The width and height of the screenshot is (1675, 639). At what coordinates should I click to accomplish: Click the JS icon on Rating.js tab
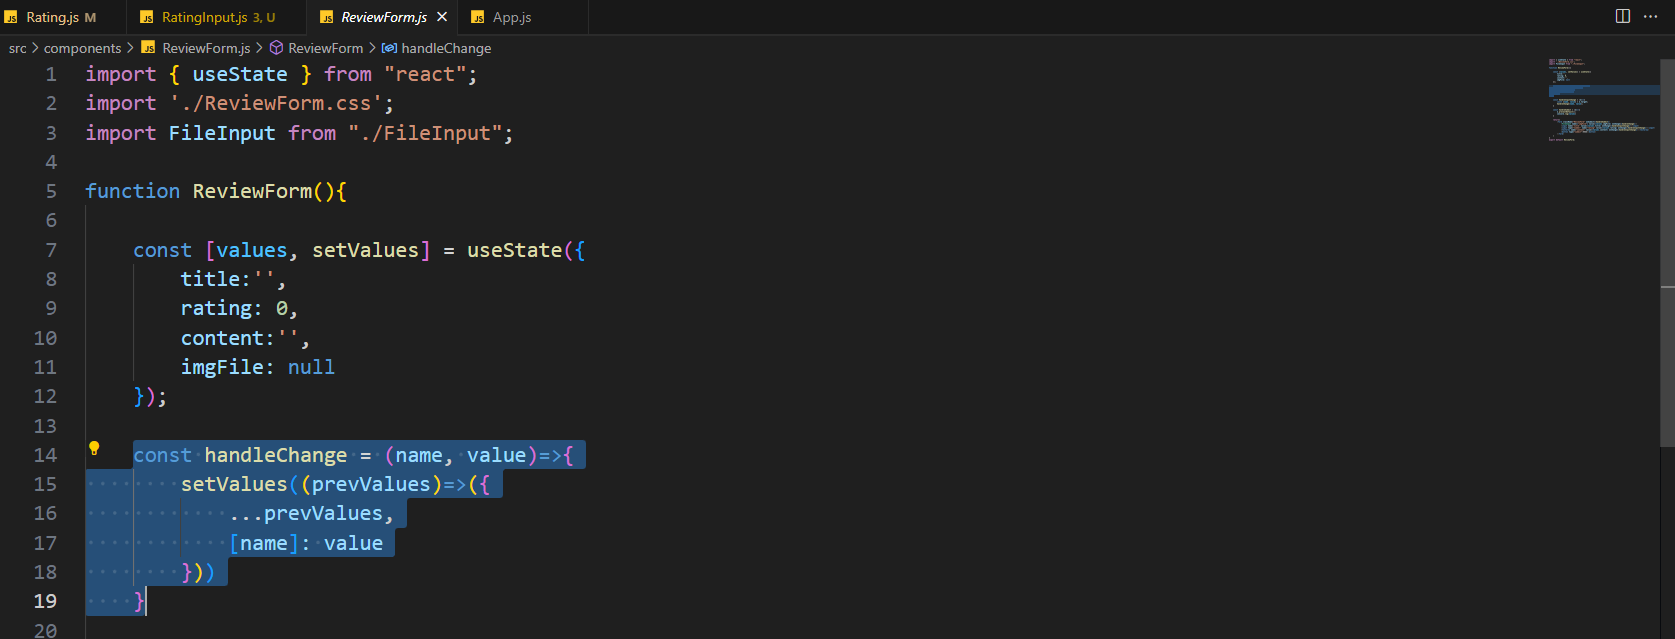click(x=12, y=17)
